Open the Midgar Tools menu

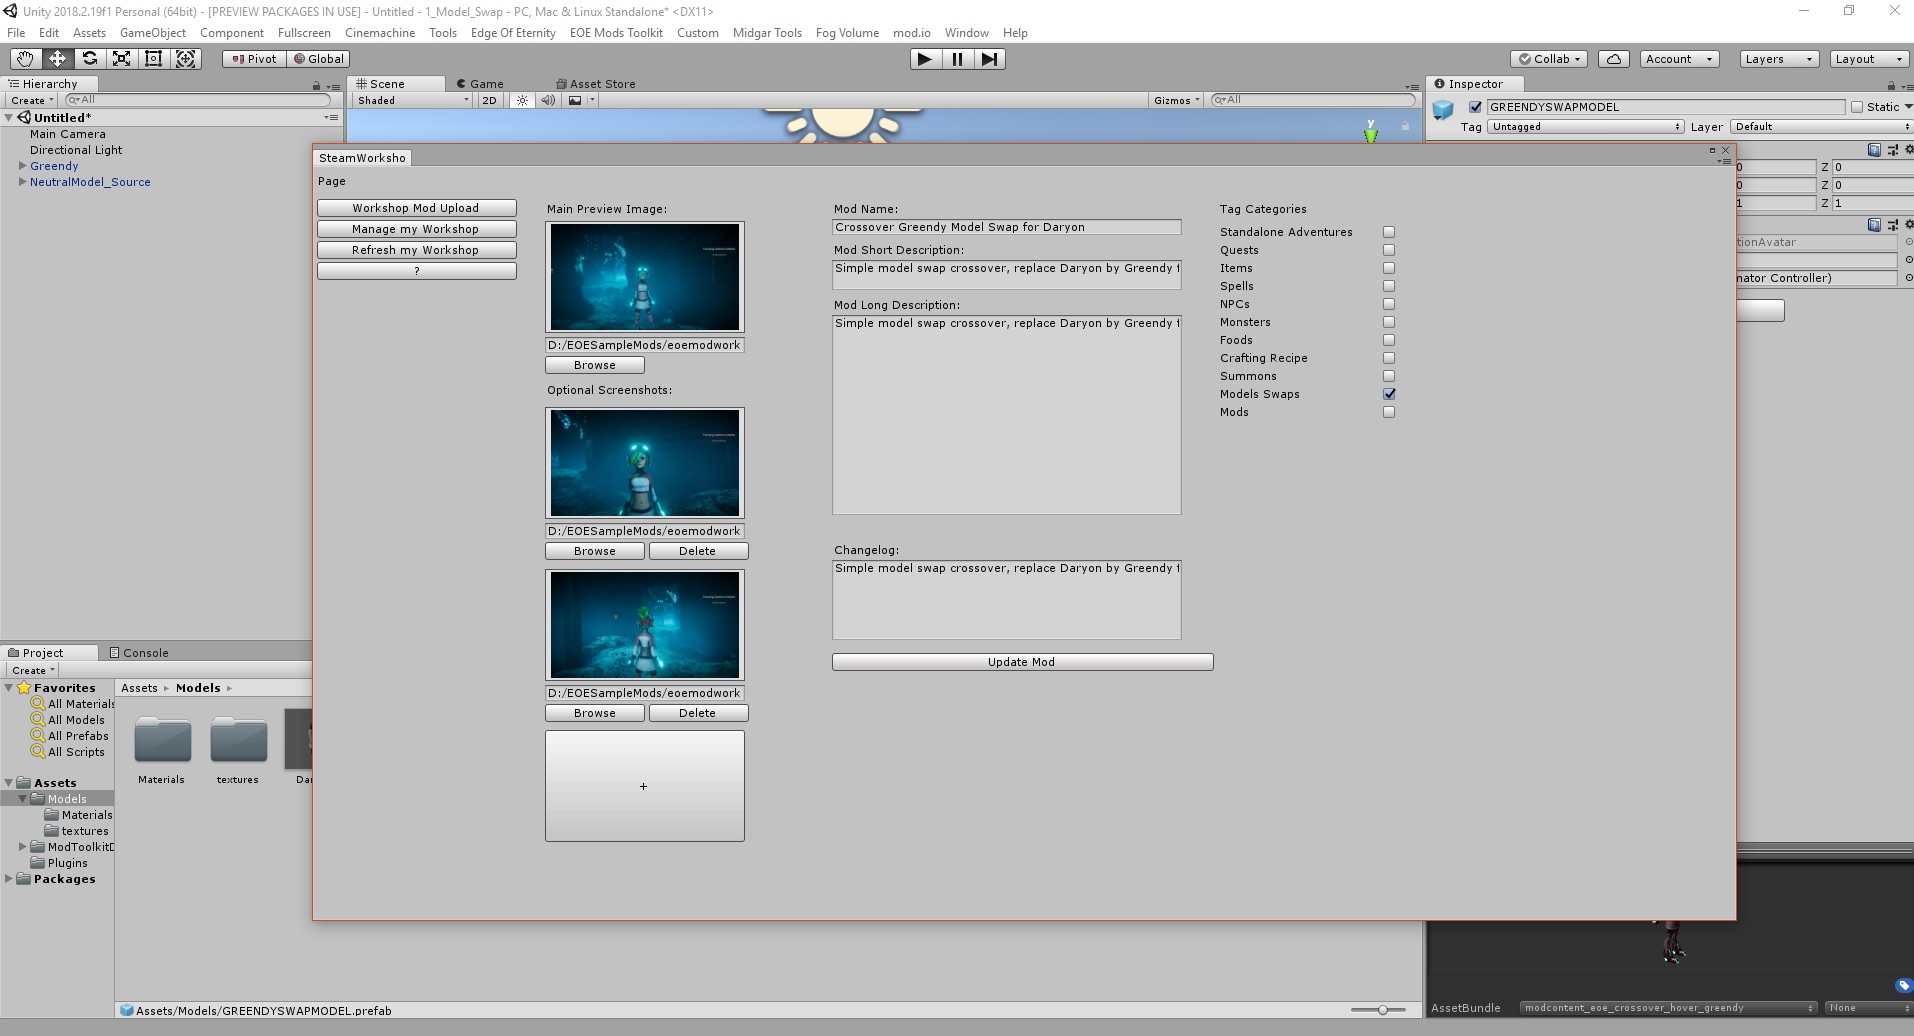[x=767, y=33]
